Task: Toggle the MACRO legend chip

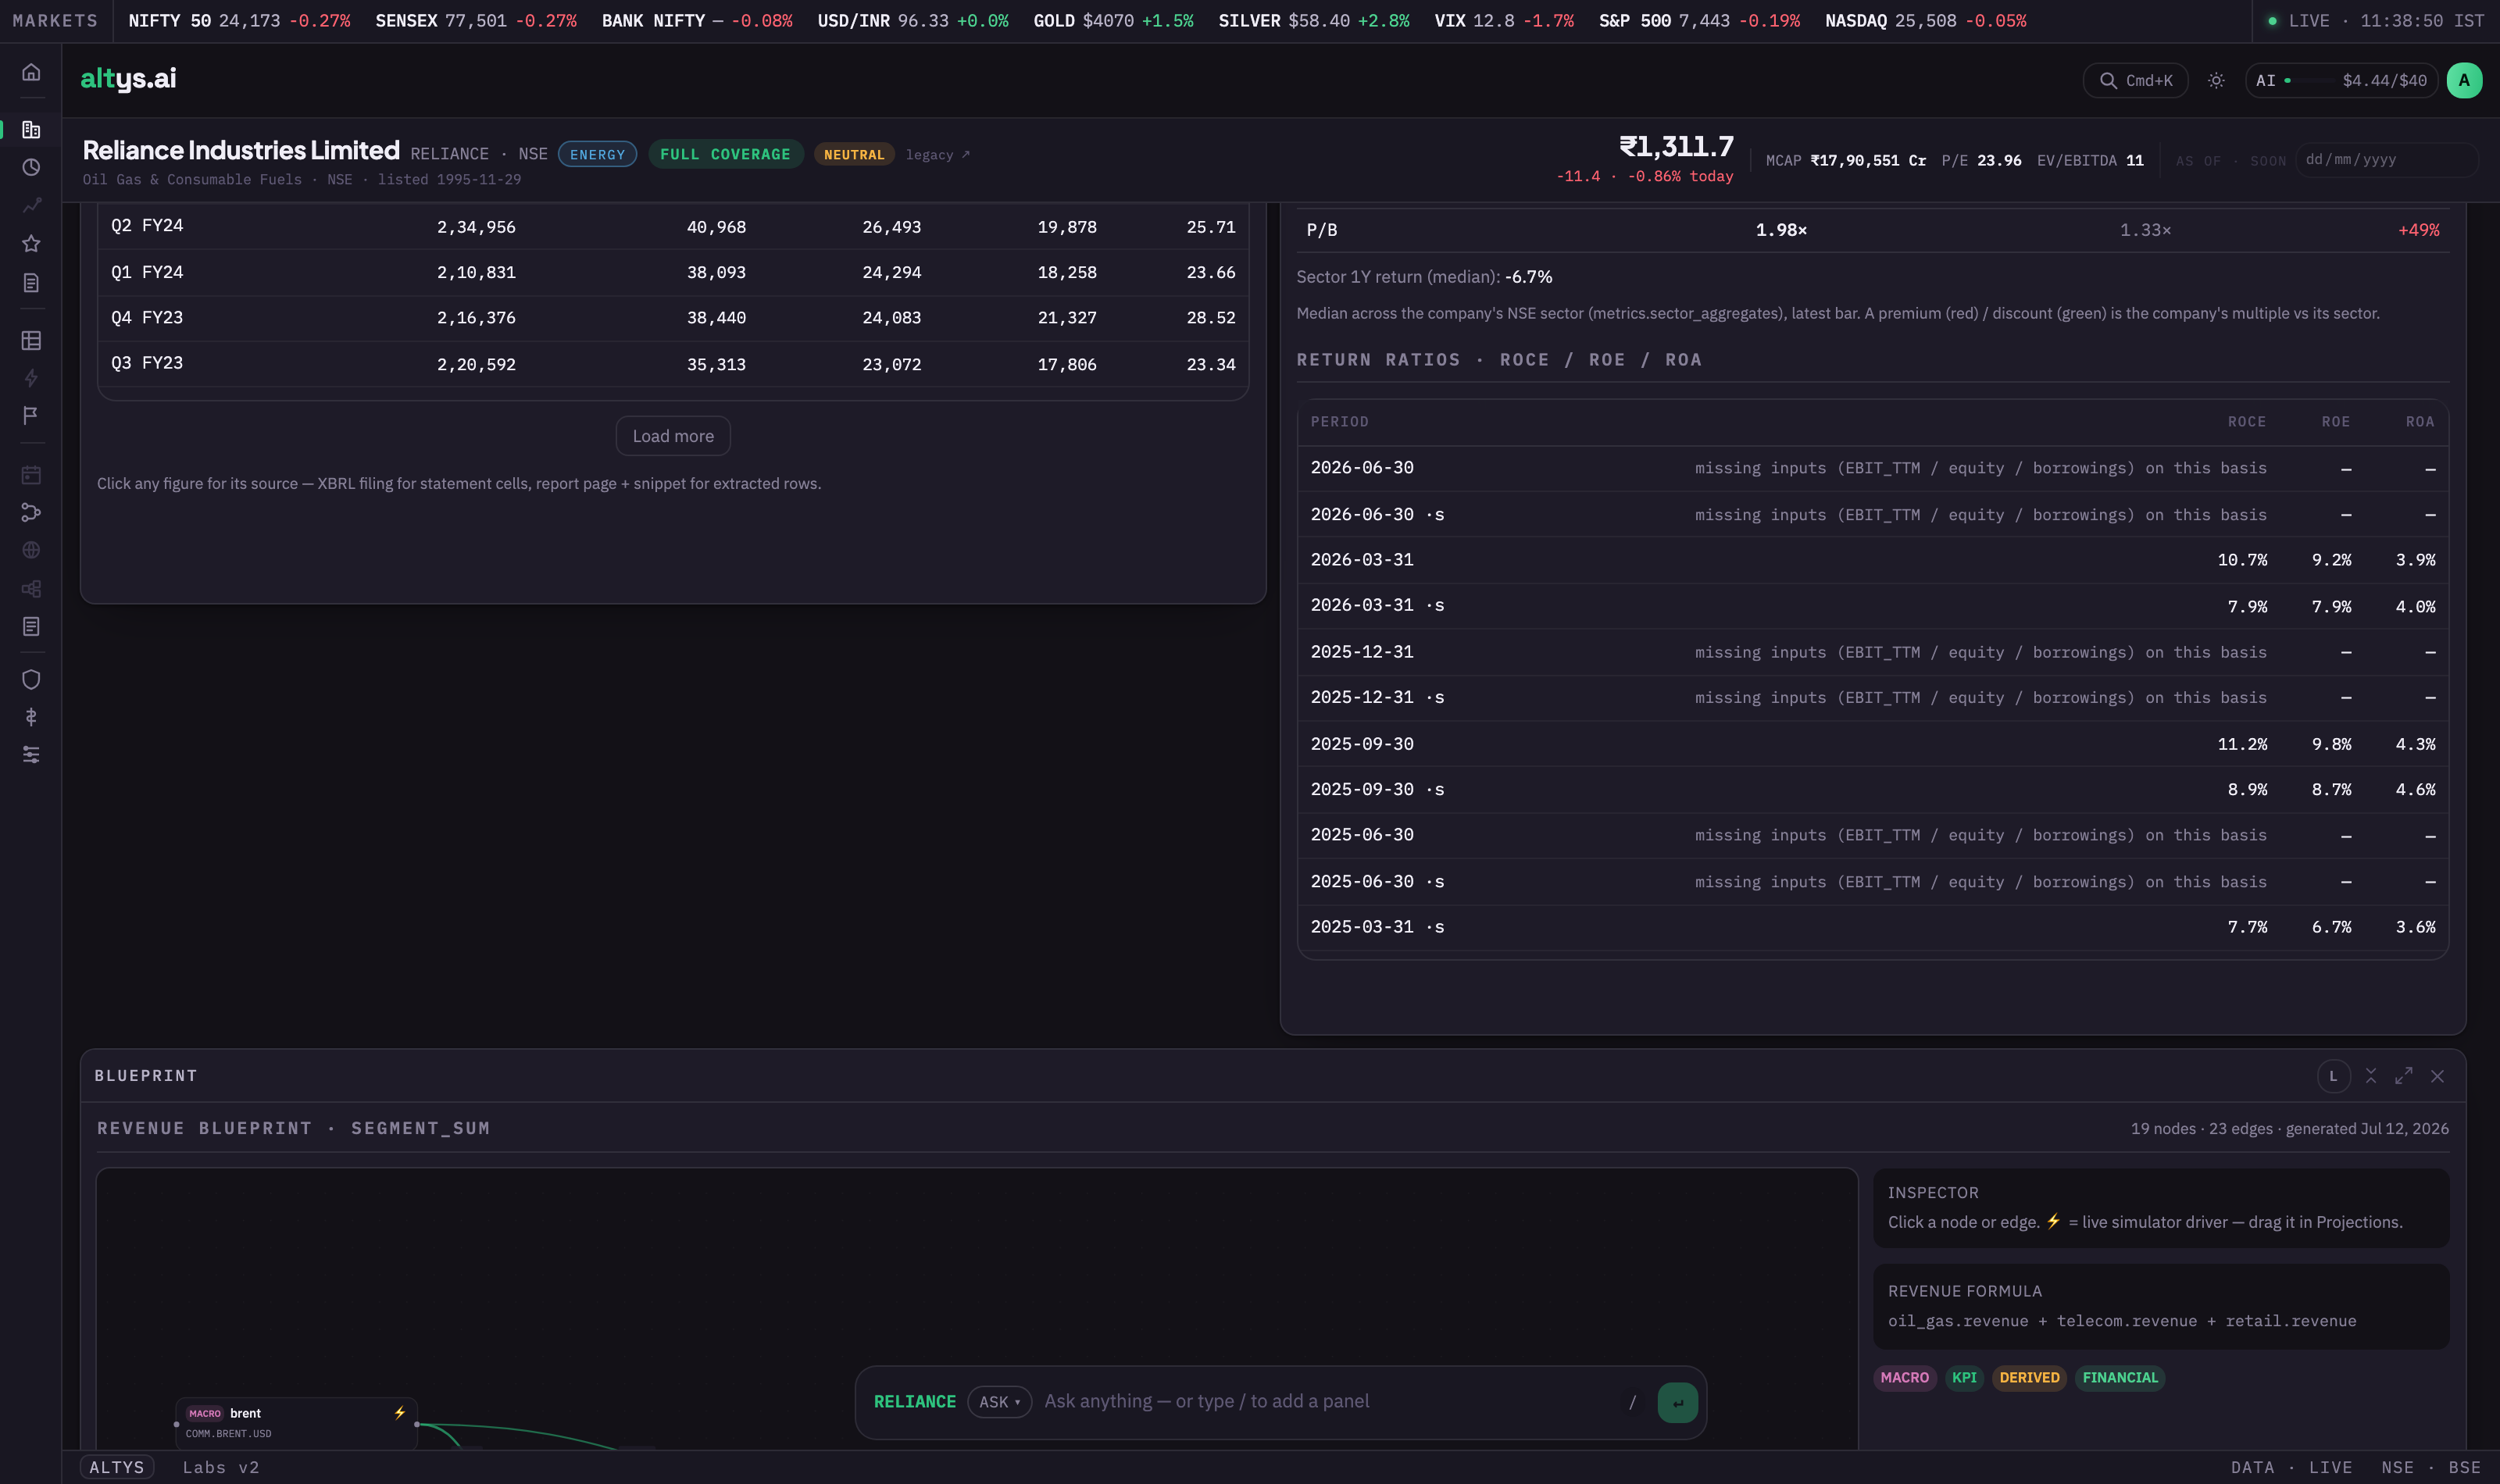Action: point(1904,1378)
